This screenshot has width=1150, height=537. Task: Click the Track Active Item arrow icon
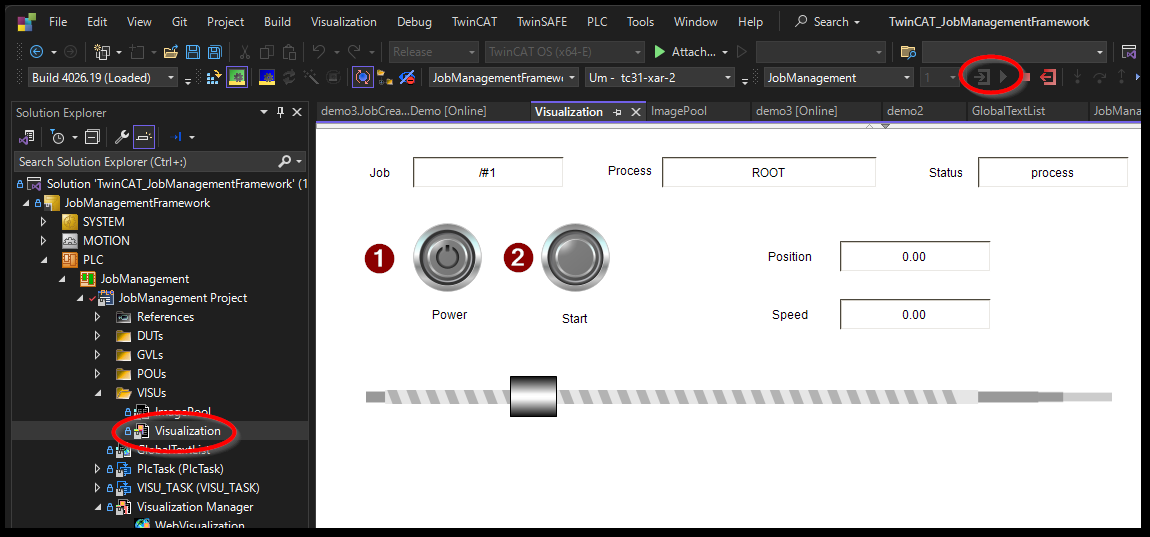[176, 137]
